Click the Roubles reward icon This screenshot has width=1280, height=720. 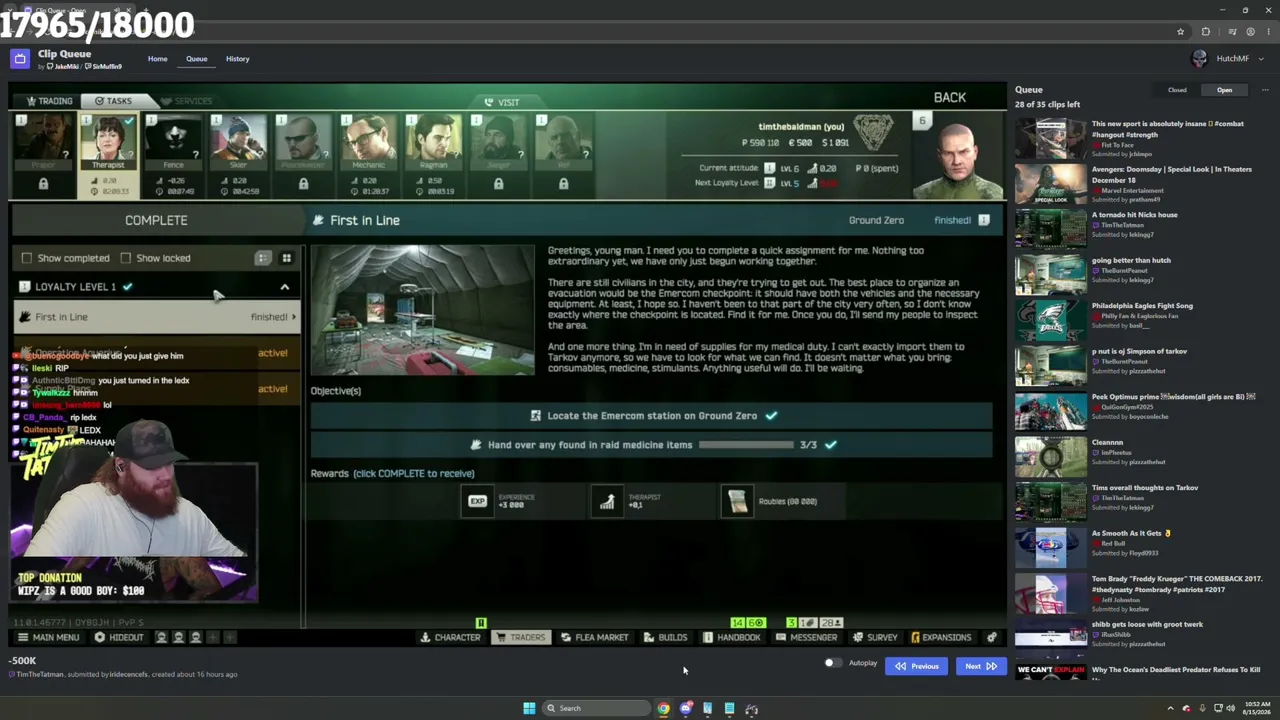[x=738, y=501]
